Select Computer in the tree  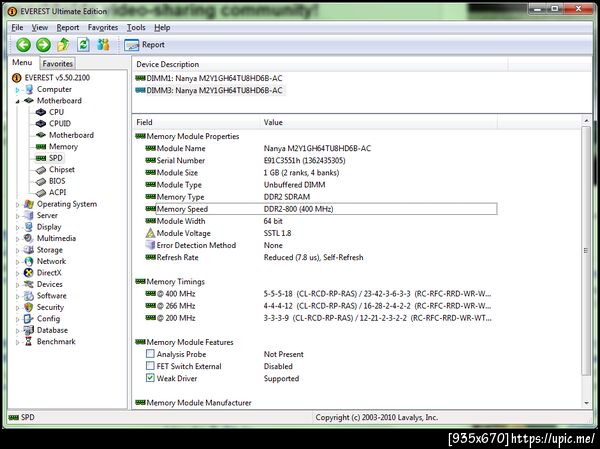(54, 89)
